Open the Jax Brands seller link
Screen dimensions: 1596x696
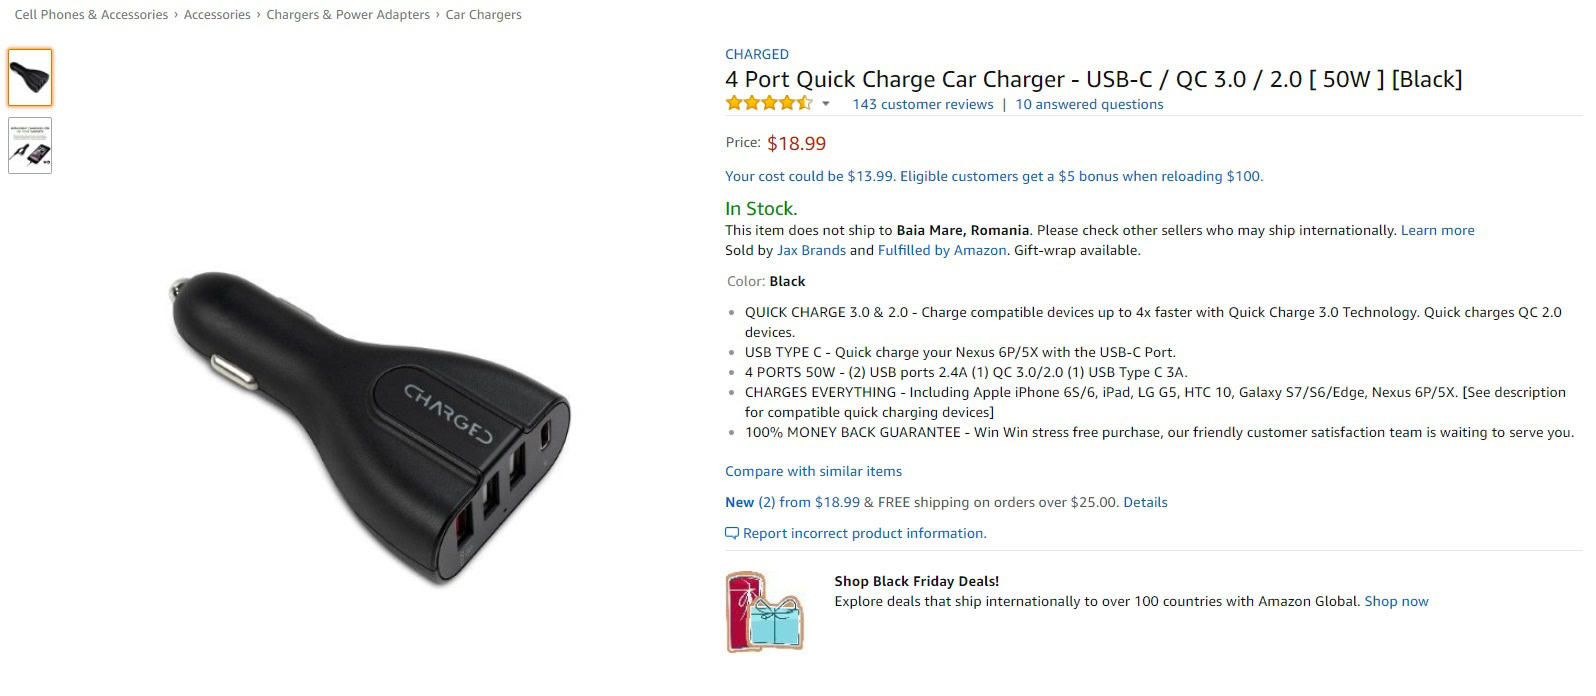(811, 250)
